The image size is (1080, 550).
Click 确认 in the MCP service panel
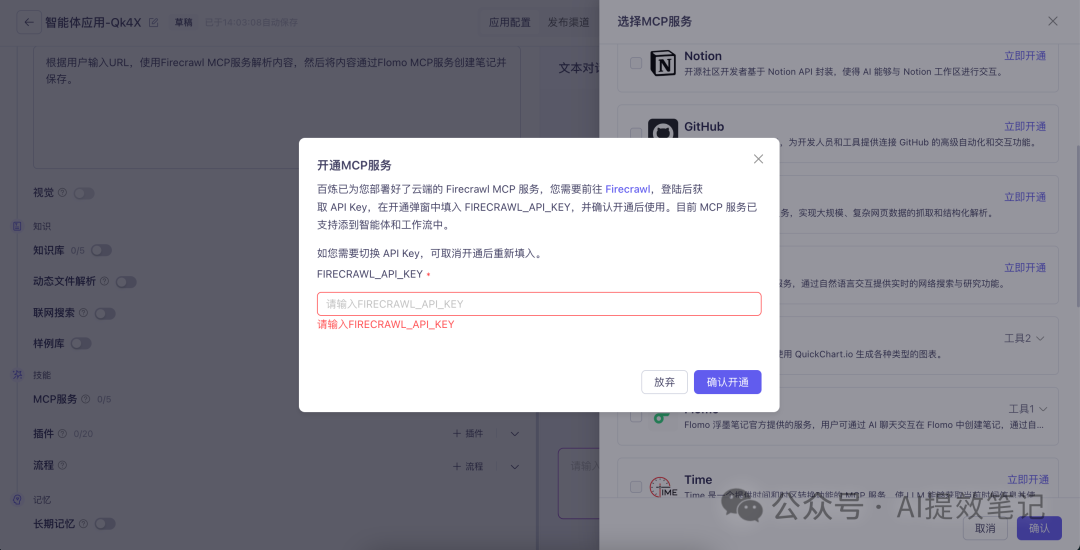pos(1039,529)
